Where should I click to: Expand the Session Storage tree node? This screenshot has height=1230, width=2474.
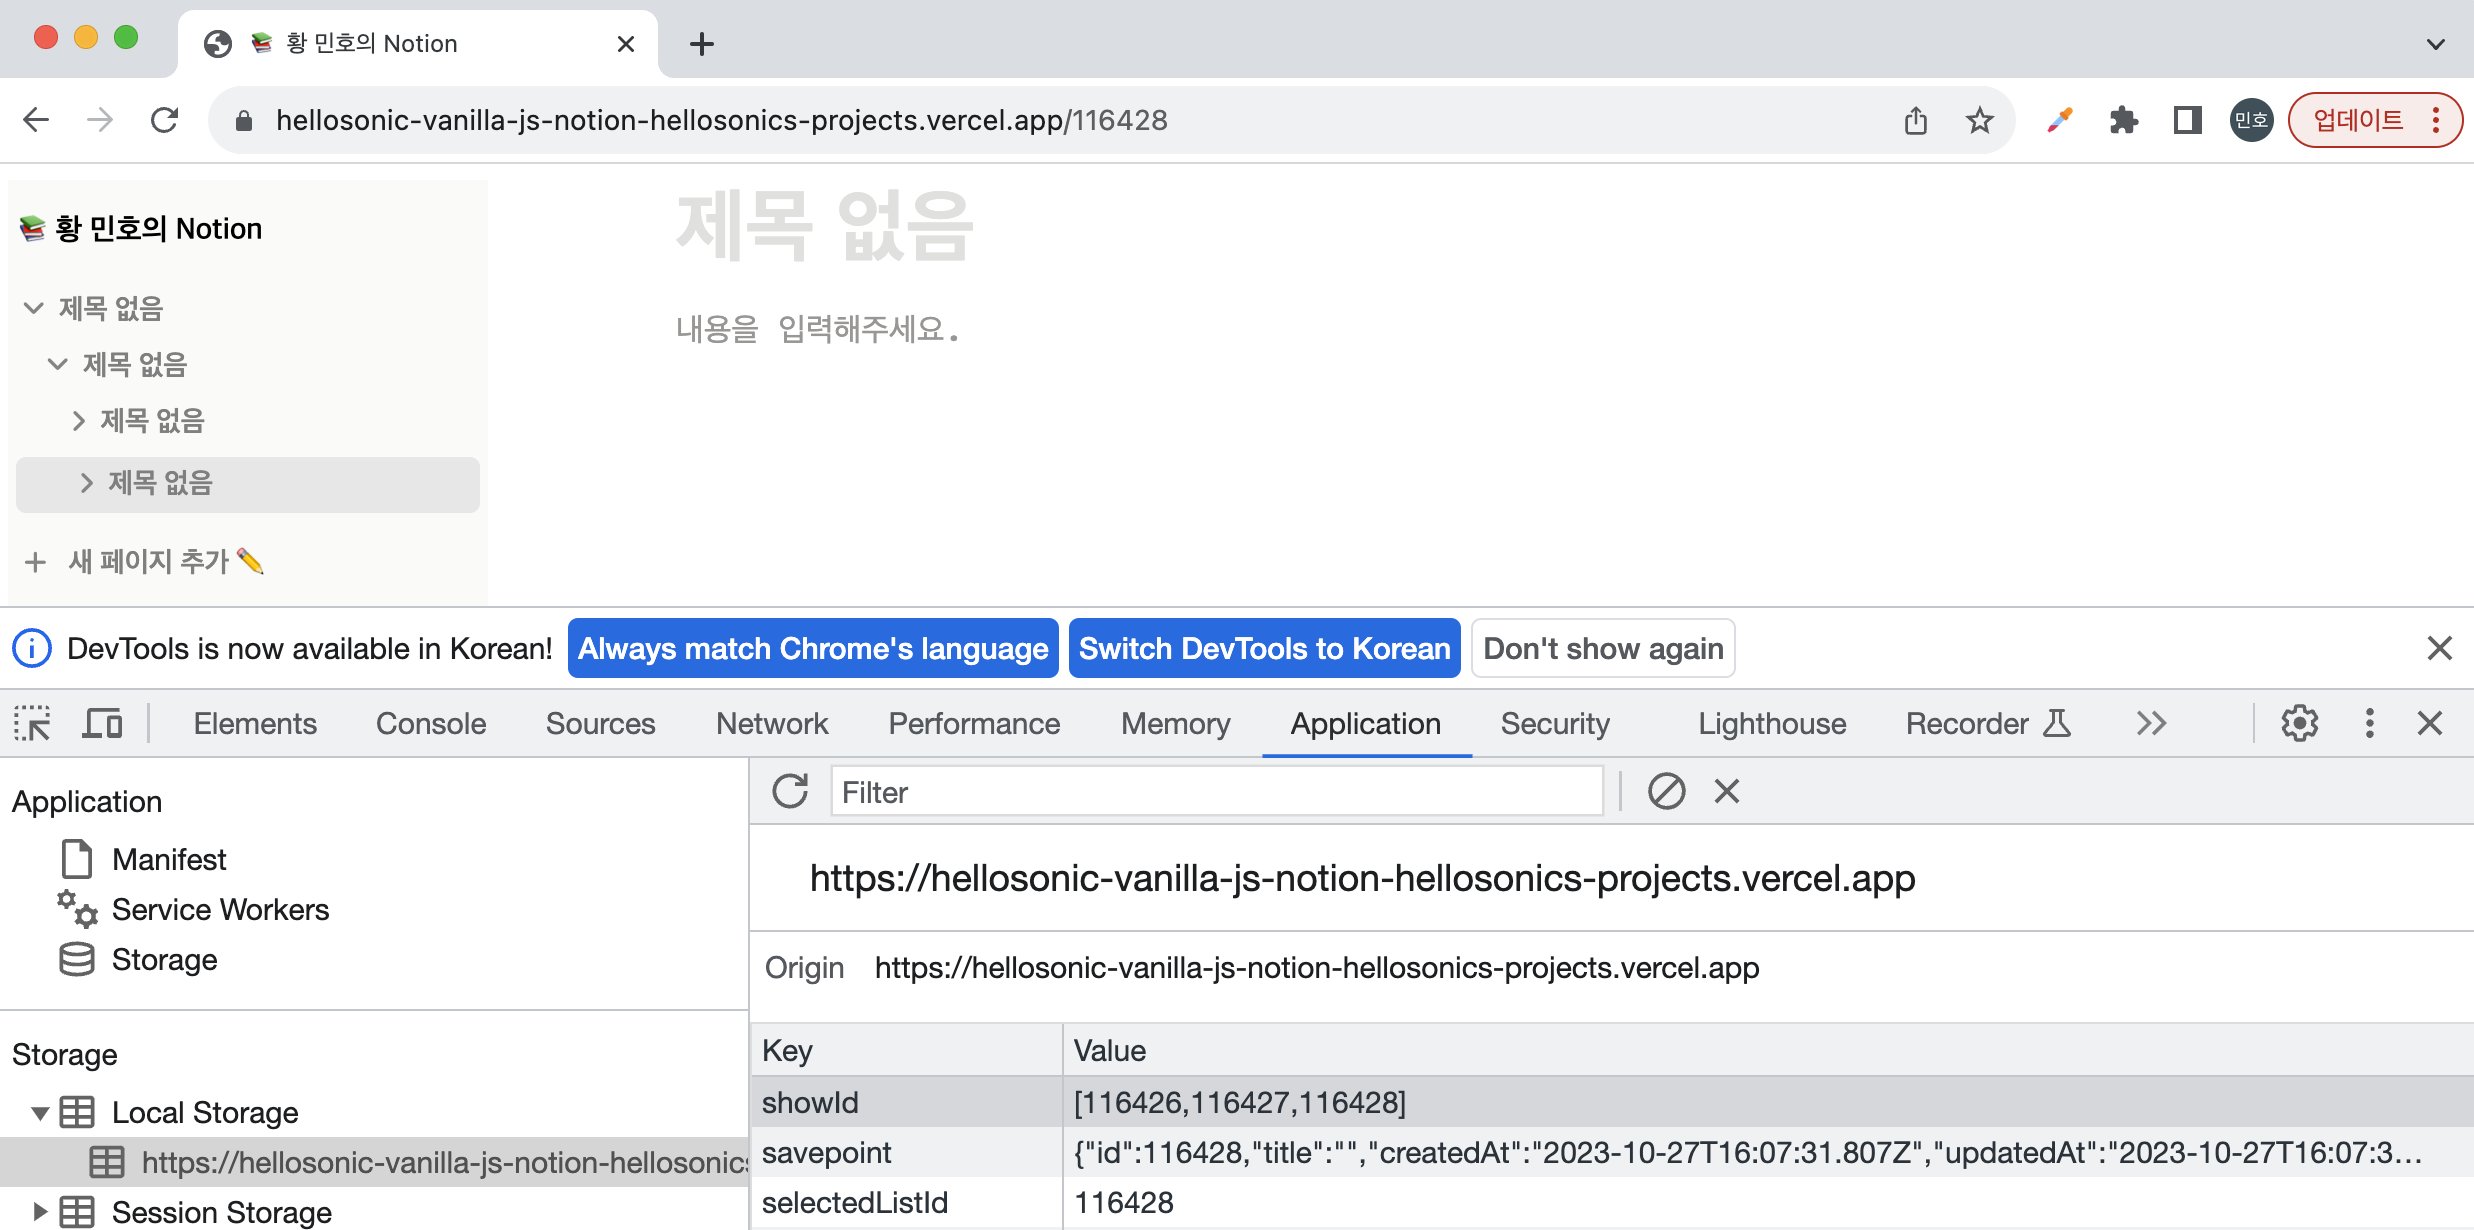(x=40, y=1212)
